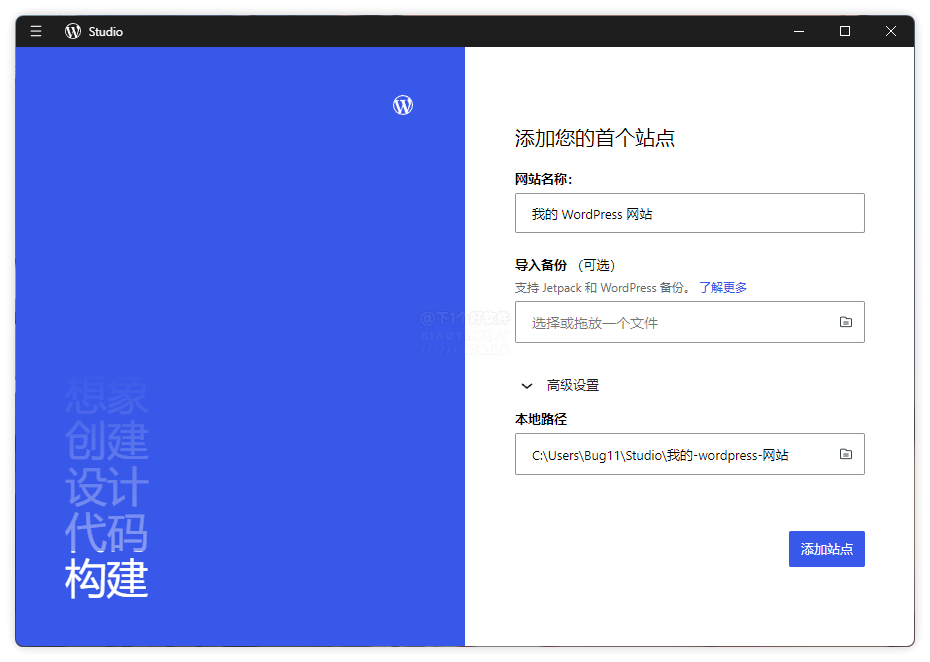Click the 设计 word on blue panel
930x662 pixels.
point(106,487)
